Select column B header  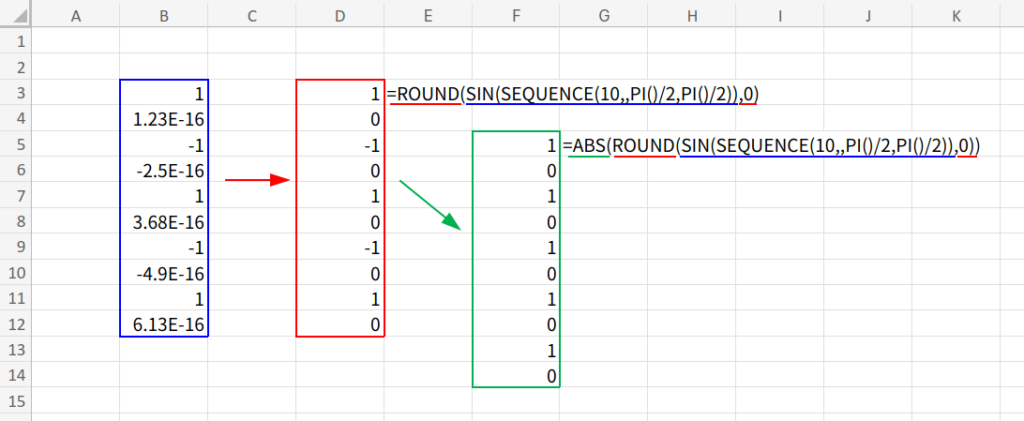tap(164, 16)
